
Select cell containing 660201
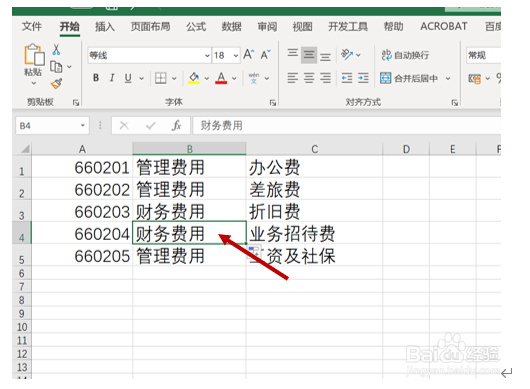point(82,167)
